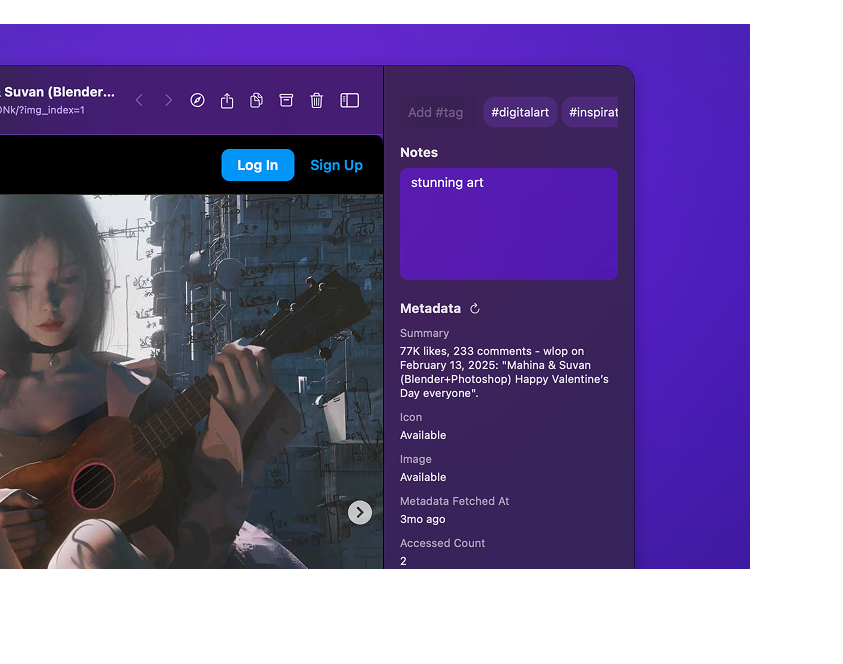Go forward with the right chevron arrow
The image size is (843, 664).
coord(168,101)
